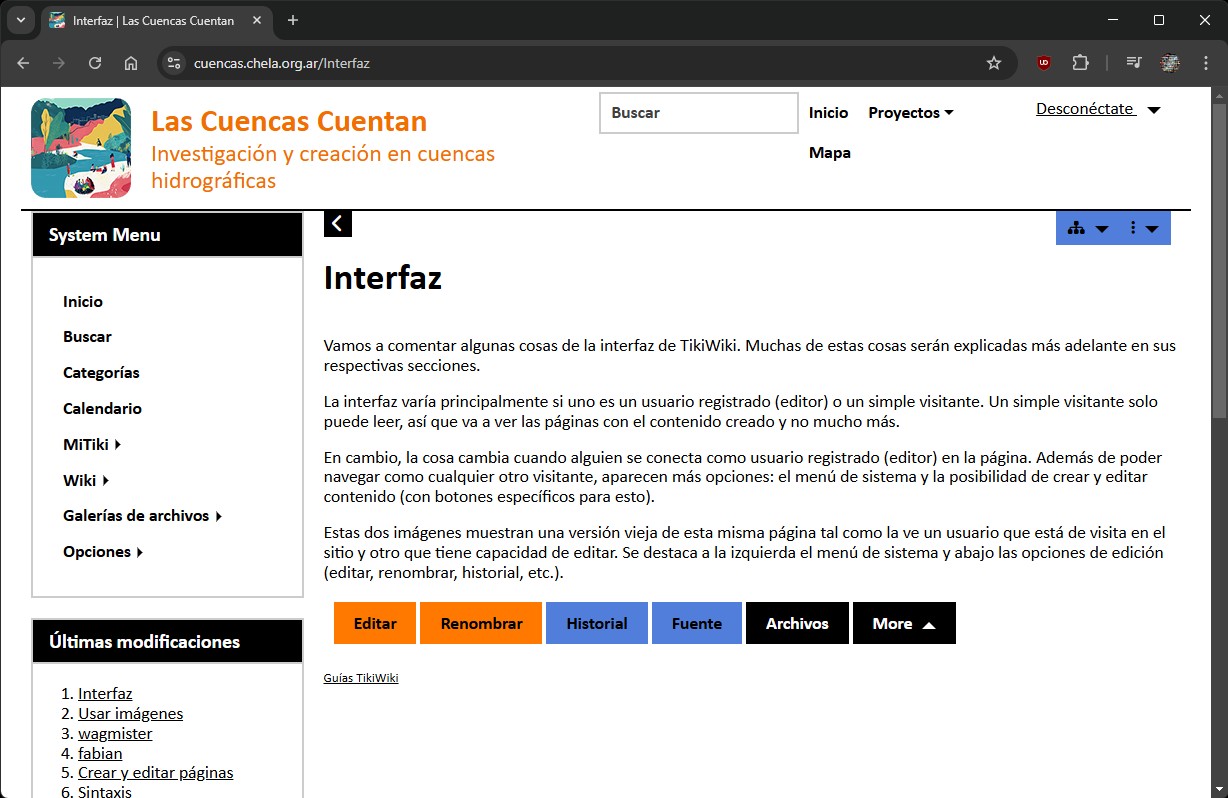Reload the page with the refresh icon
The height and width of the screenshot is (798, 1228).
click(95, 63)
